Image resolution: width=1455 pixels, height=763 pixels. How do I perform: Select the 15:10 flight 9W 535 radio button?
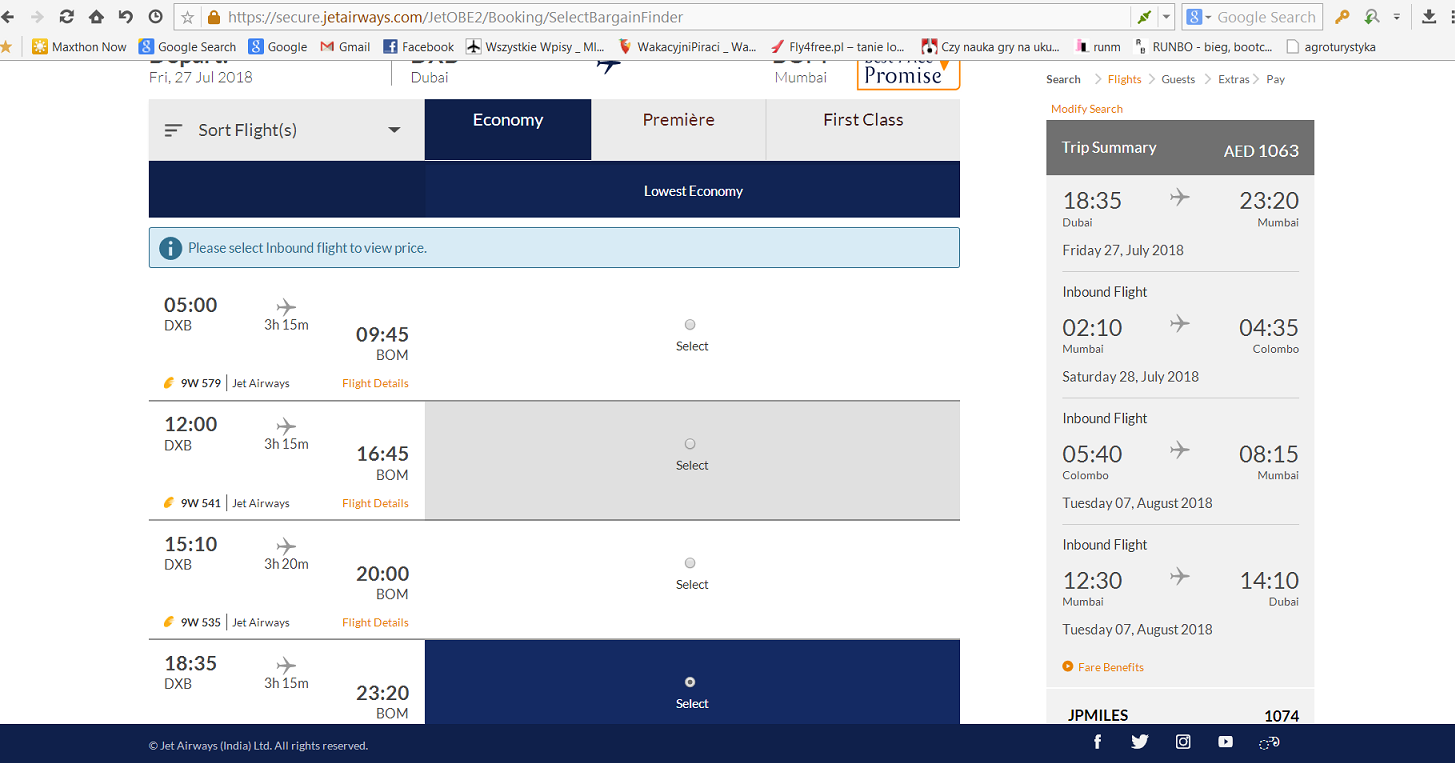(690, 563)
